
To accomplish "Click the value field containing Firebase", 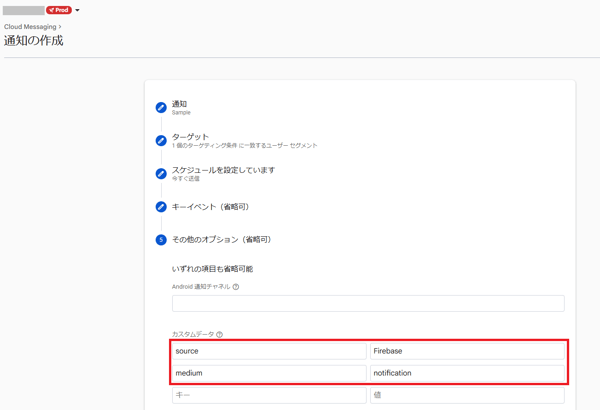I will 466,351.
